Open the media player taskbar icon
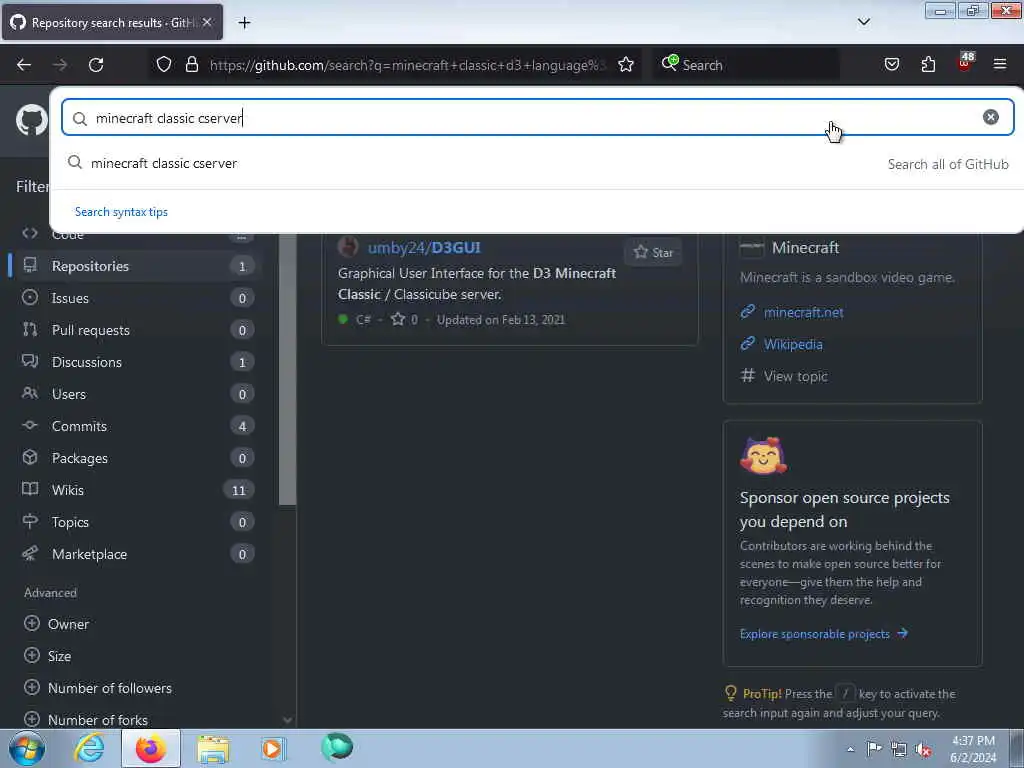Image resolution: width=1024 pixels, height=768 pixels. [273, 748]
